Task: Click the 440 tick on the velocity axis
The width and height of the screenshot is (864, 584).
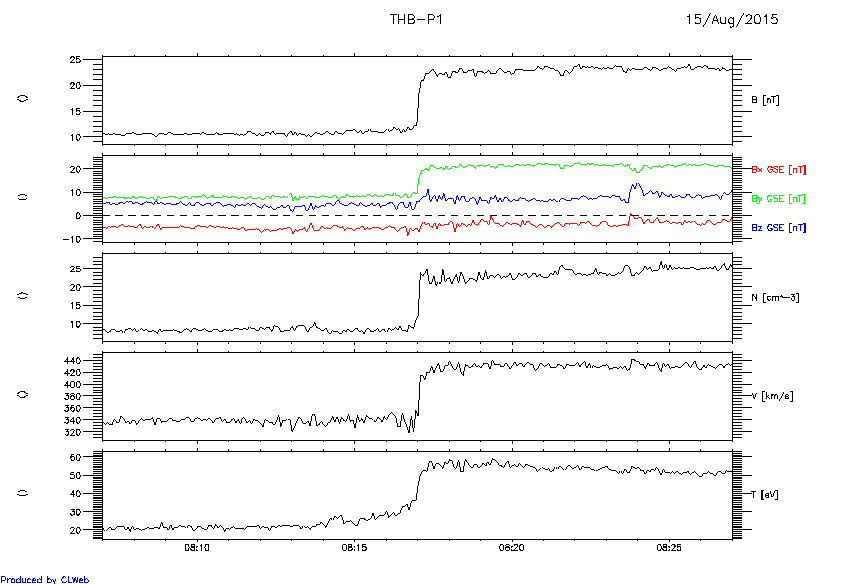Action: 73,361
